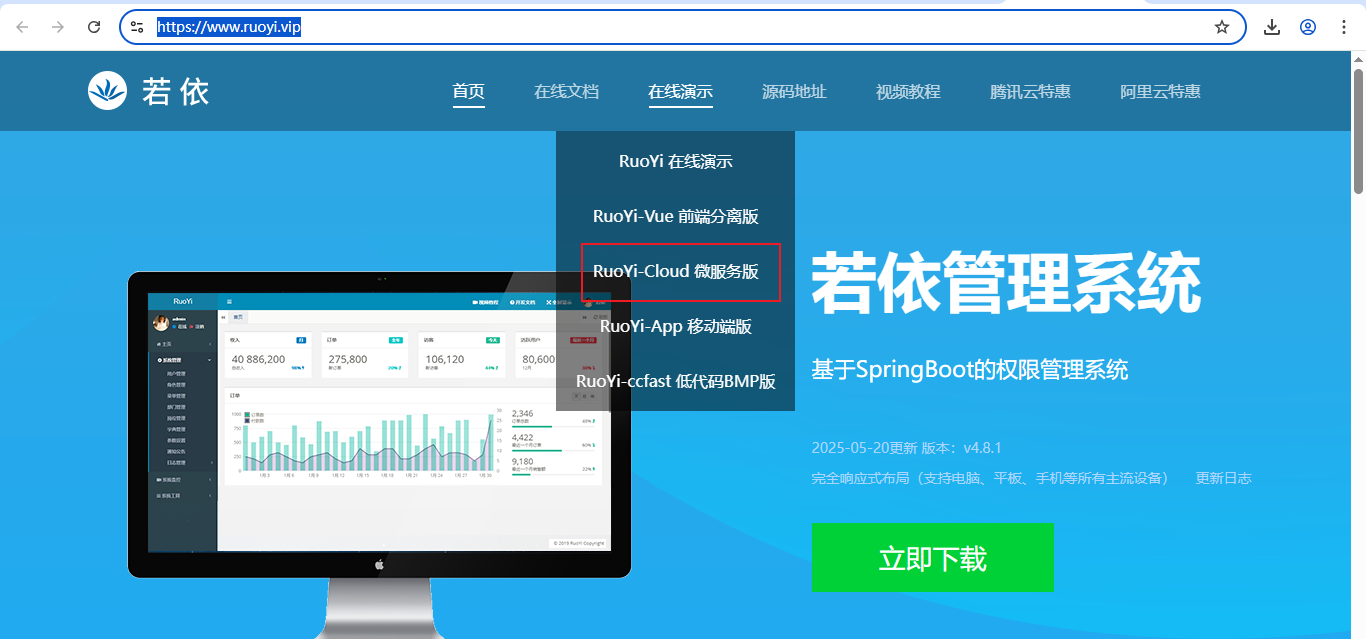The height and width of the screenshot is (639, 1366).
Task: Select RuoYi-App 移动端版 entry
Action: pyautogui.click(x=676, y=326)
